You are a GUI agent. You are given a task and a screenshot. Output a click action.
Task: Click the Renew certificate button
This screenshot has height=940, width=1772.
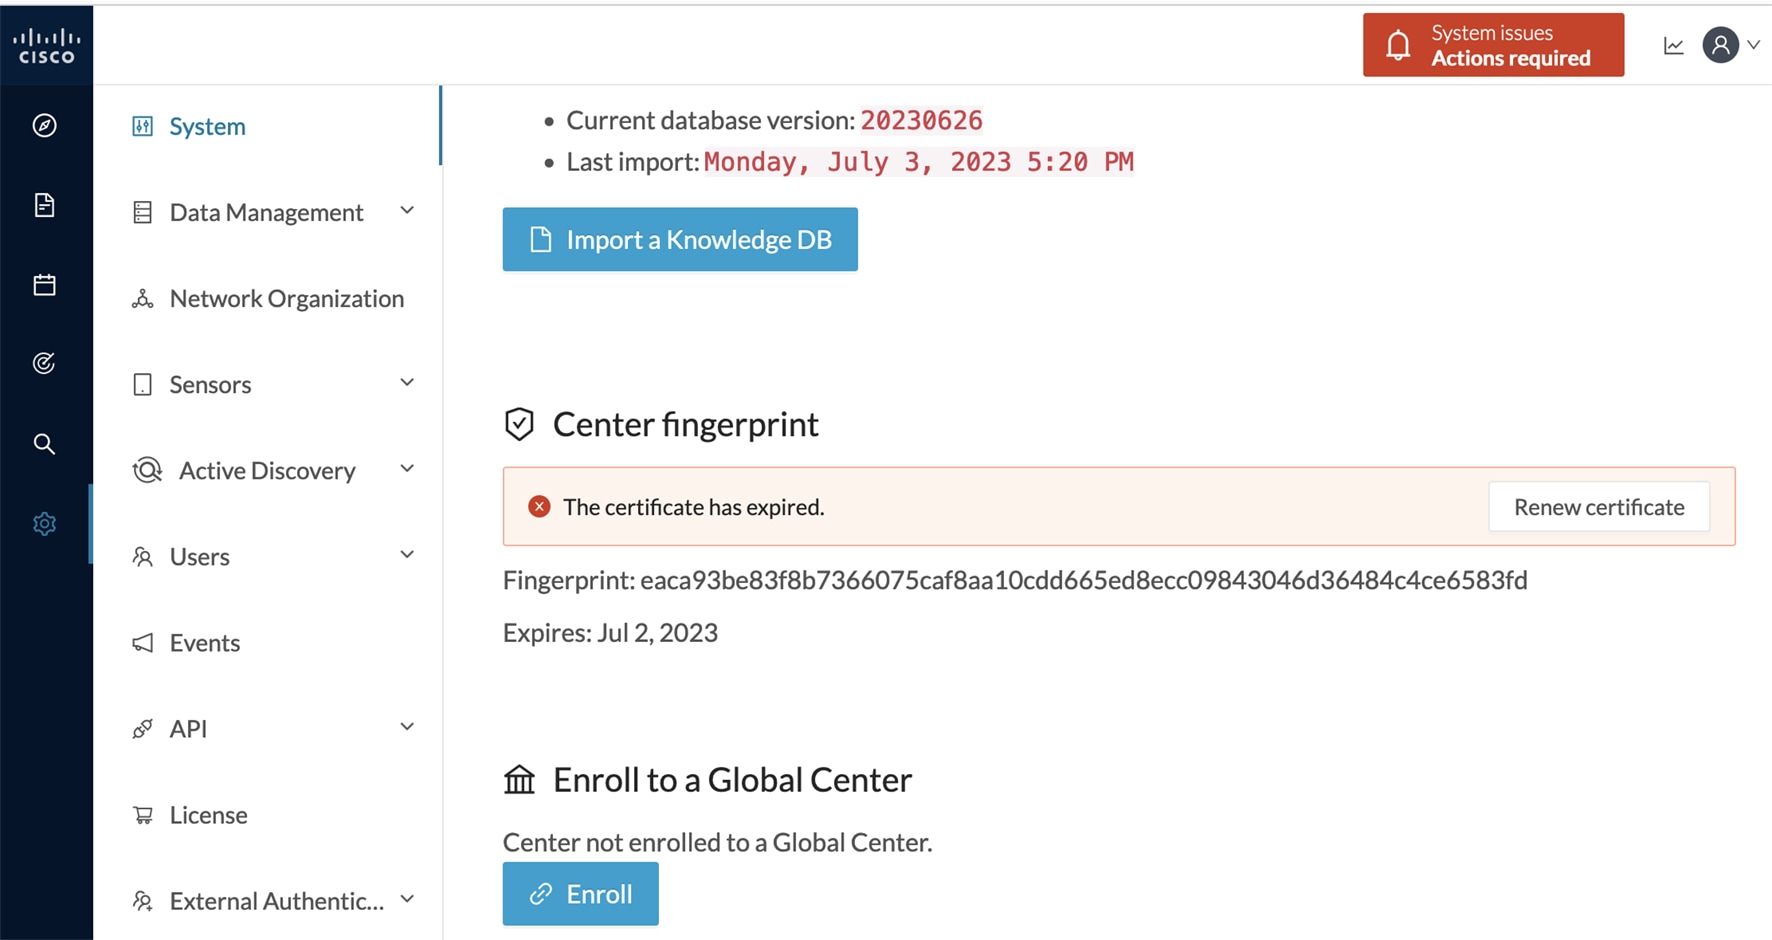[x=1598, y=507]
